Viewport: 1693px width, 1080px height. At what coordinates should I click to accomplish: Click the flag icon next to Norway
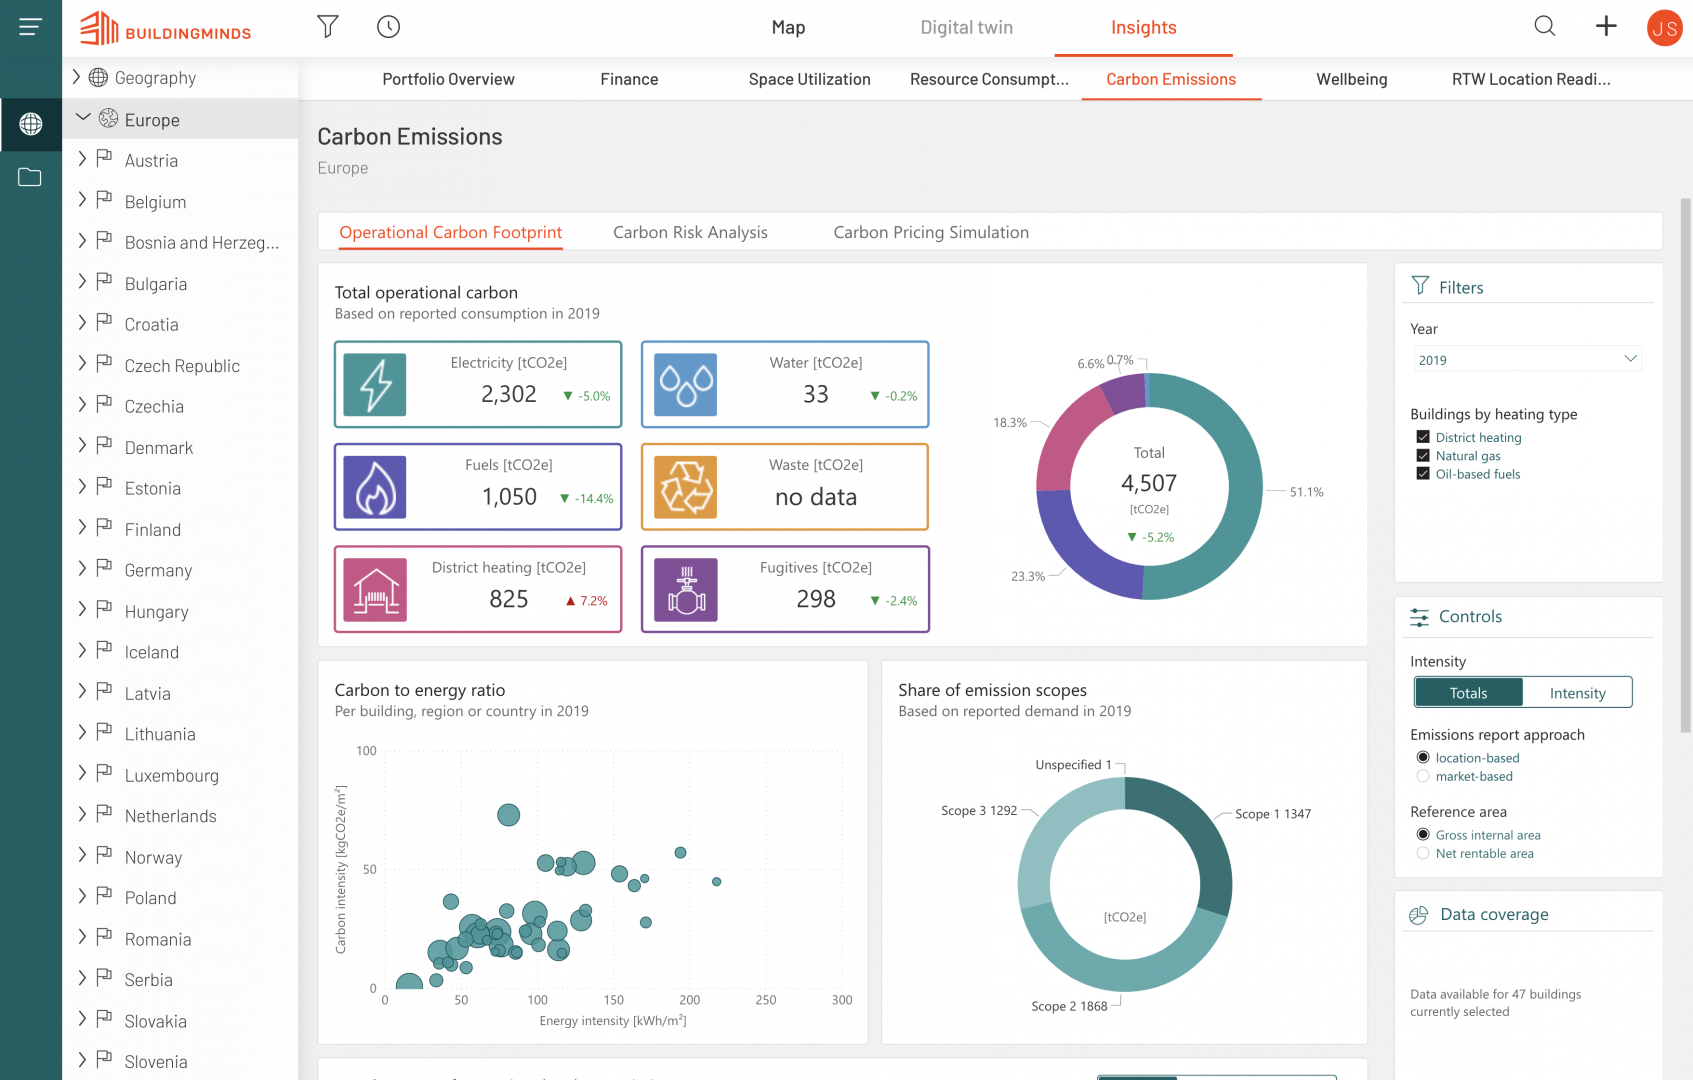(104, 855)
